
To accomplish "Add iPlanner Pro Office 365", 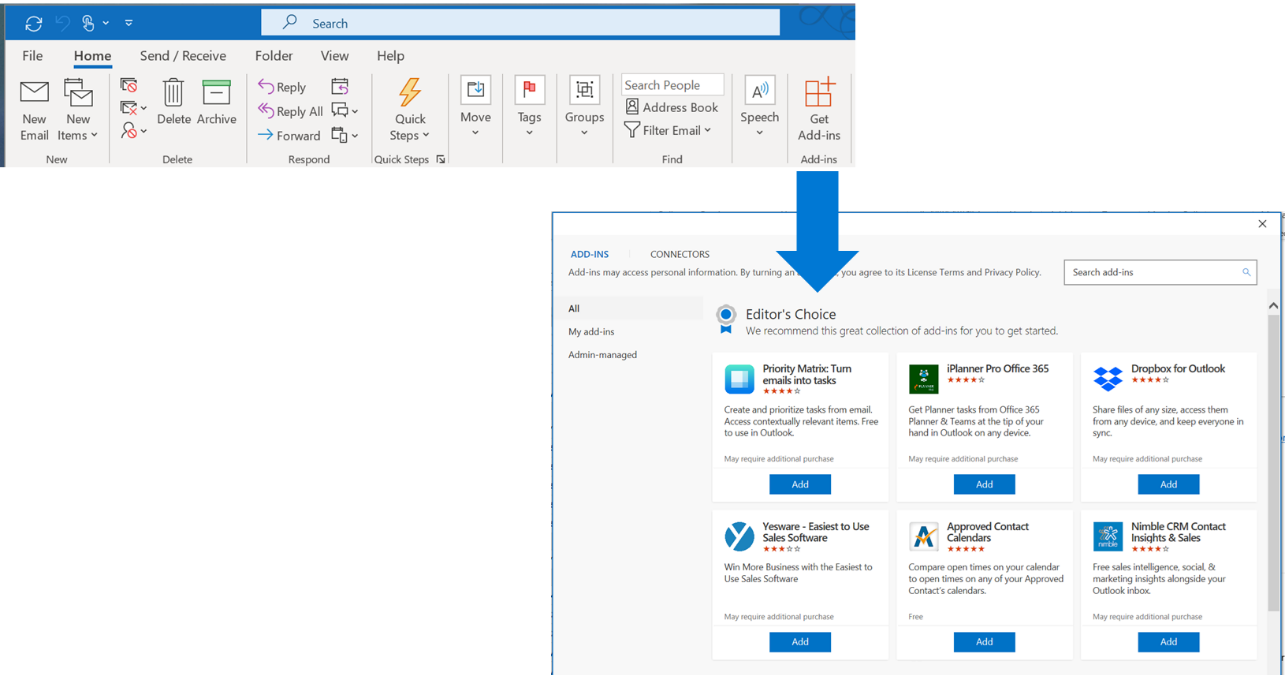I will 984,484.
